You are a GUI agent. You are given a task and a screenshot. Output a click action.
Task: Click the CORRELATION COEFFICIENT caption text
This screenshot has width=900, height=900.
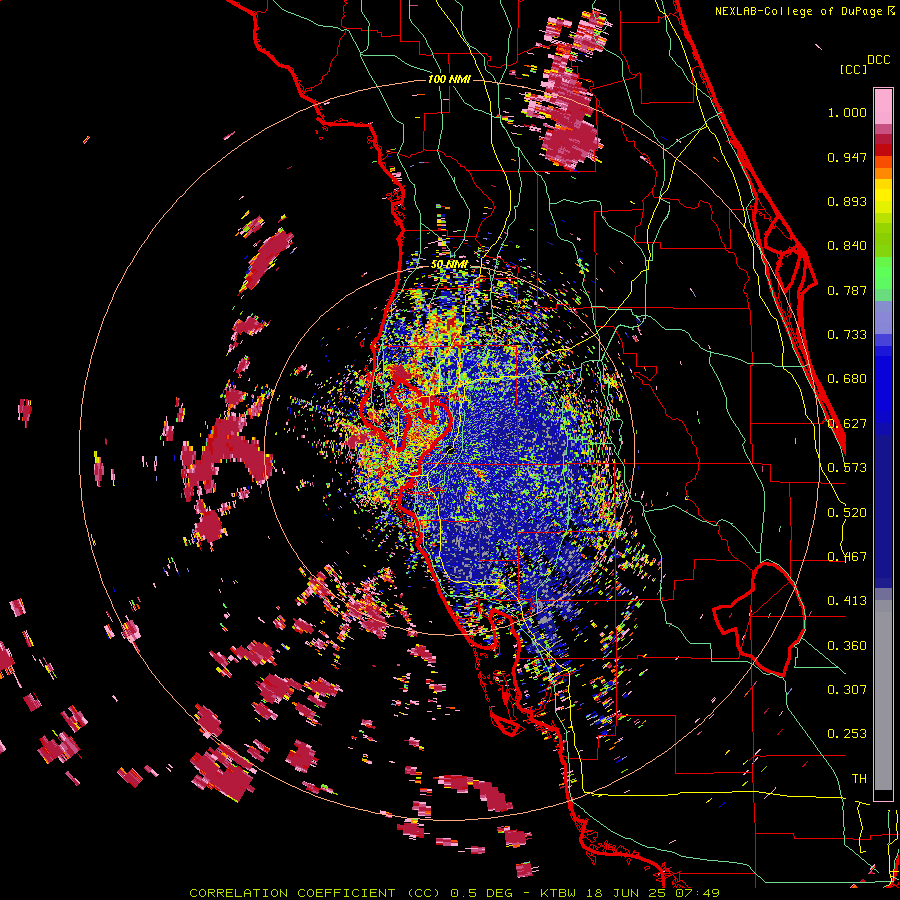tap(292, 893)
